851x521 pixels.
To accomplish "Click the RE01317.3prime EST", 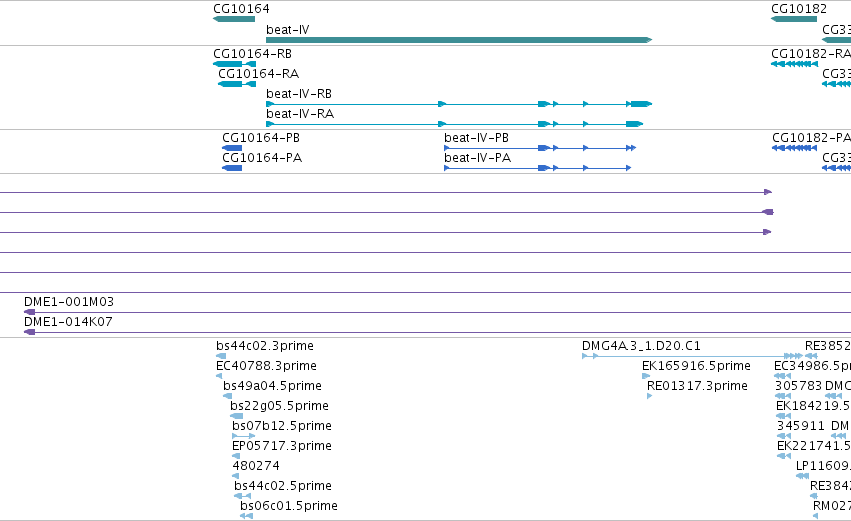I will (x=697, y=386).
